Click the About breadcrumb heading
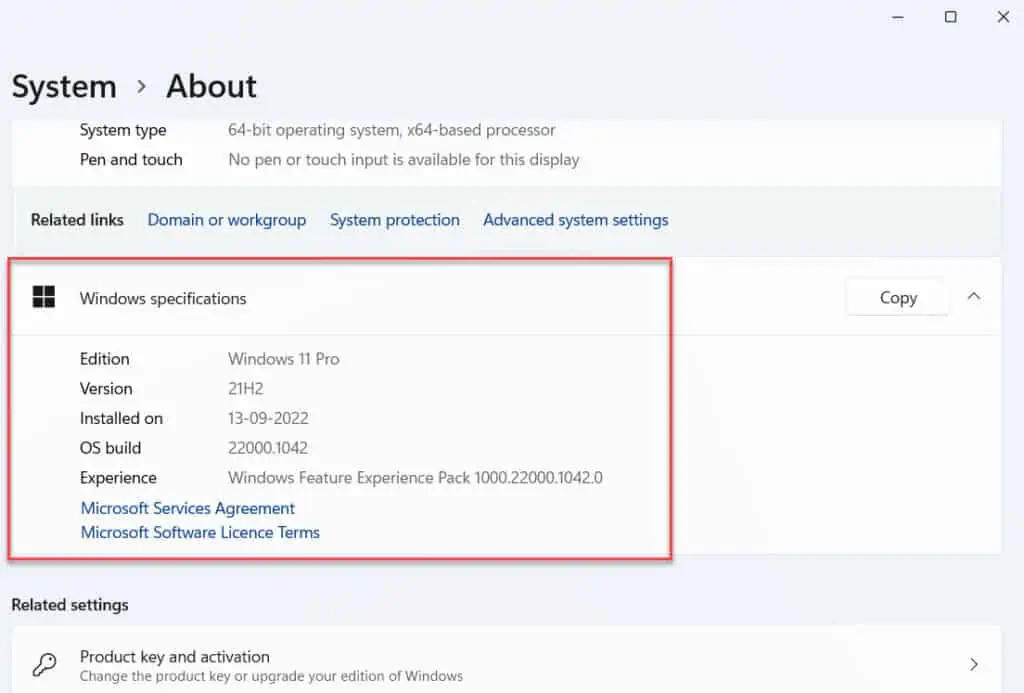 point(212,86)
